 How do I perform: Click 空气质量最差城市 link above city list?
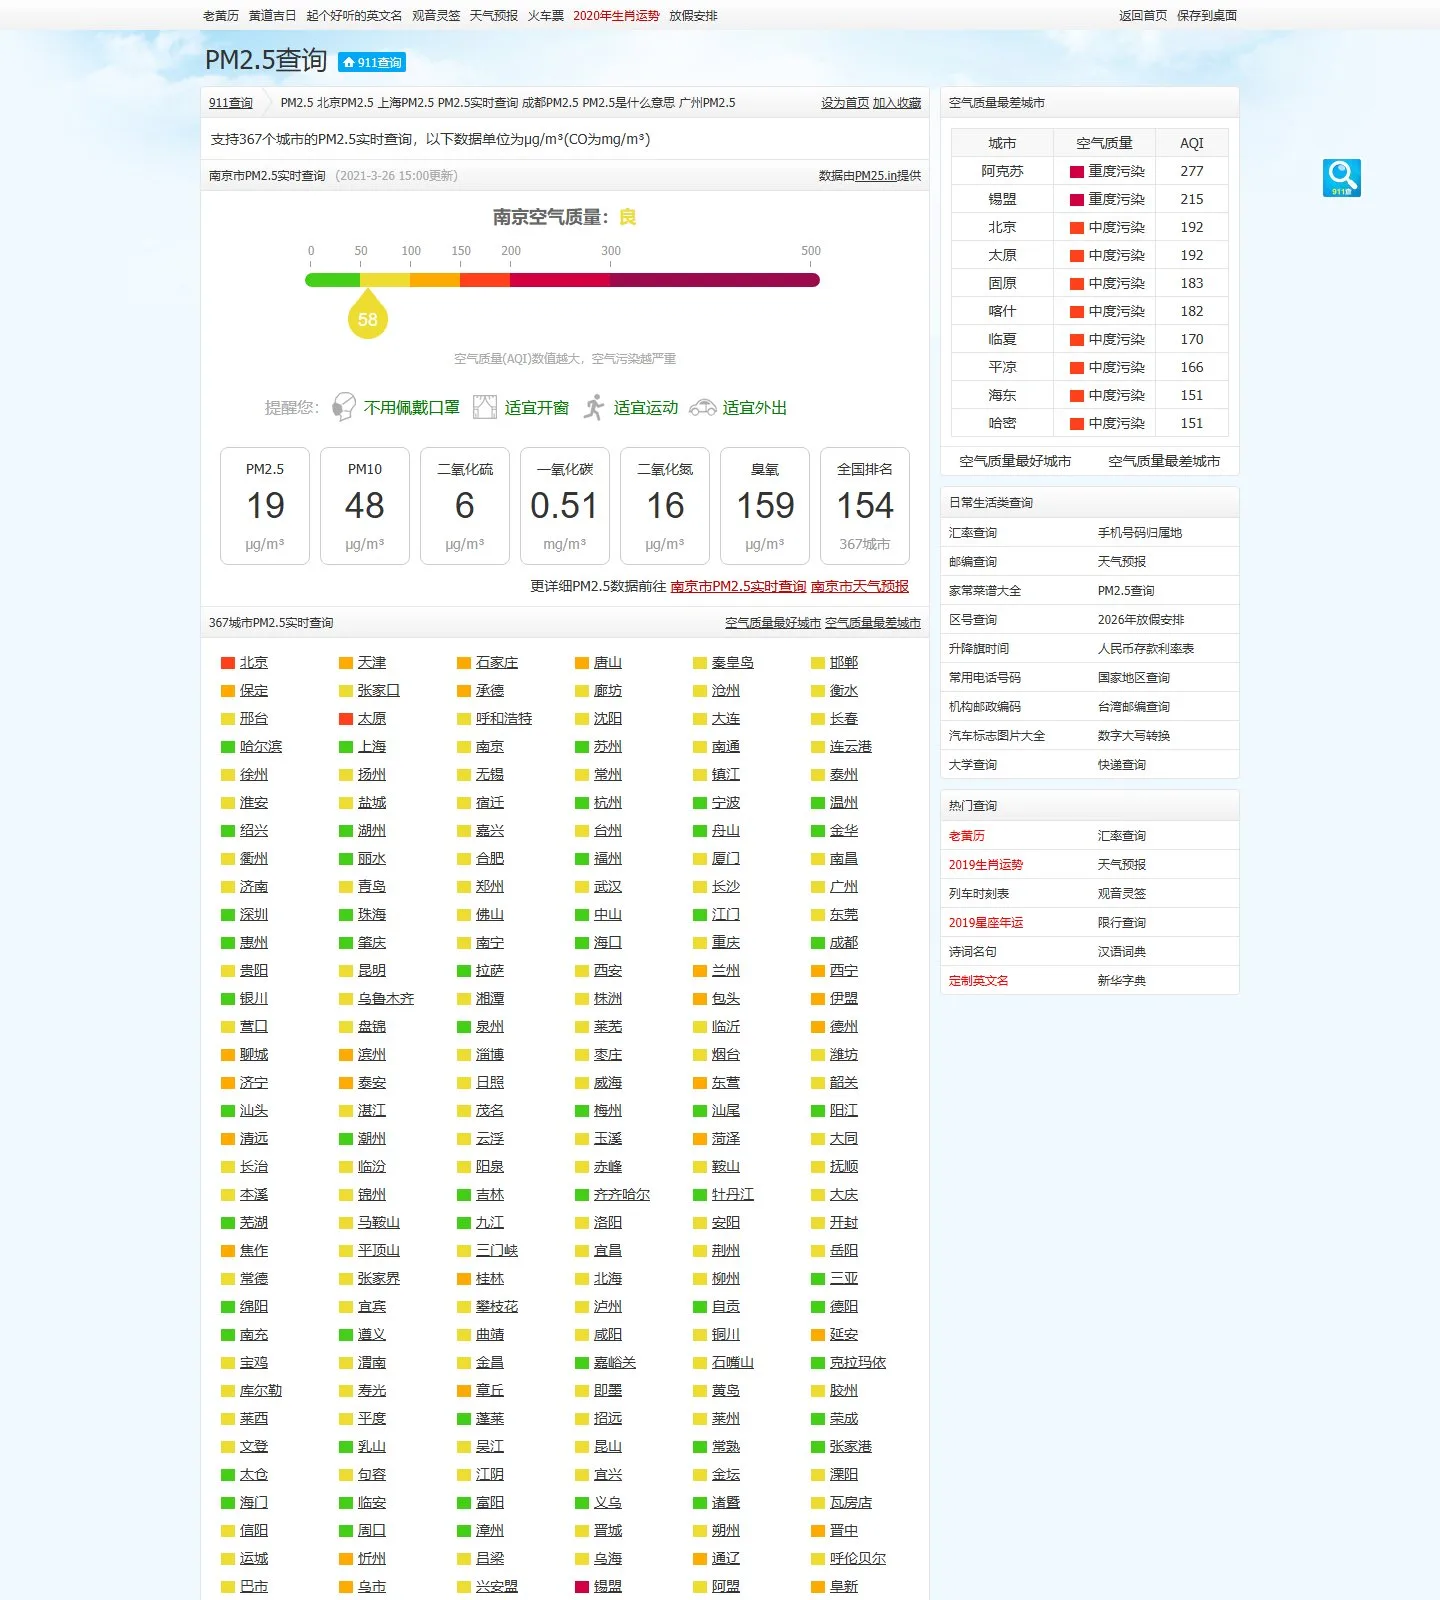[873, 623]
